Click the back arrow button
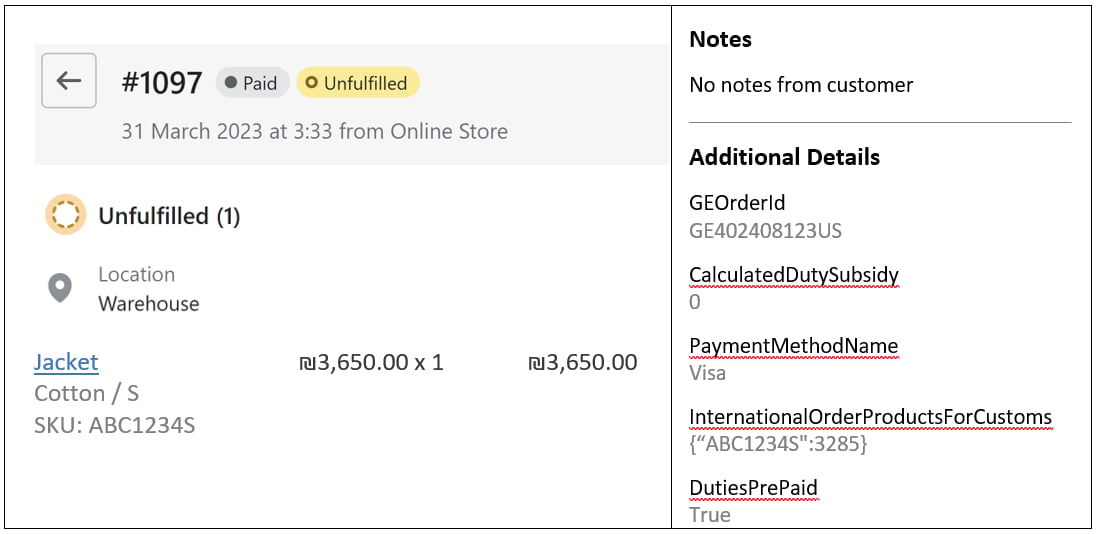The image size is (1096, 534). [x=68, y=80]
